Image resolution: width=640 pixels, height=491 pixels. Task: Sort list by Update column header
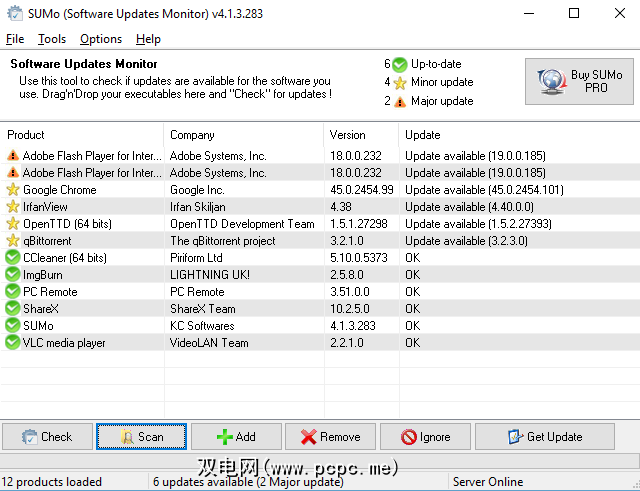pos(519,135)
